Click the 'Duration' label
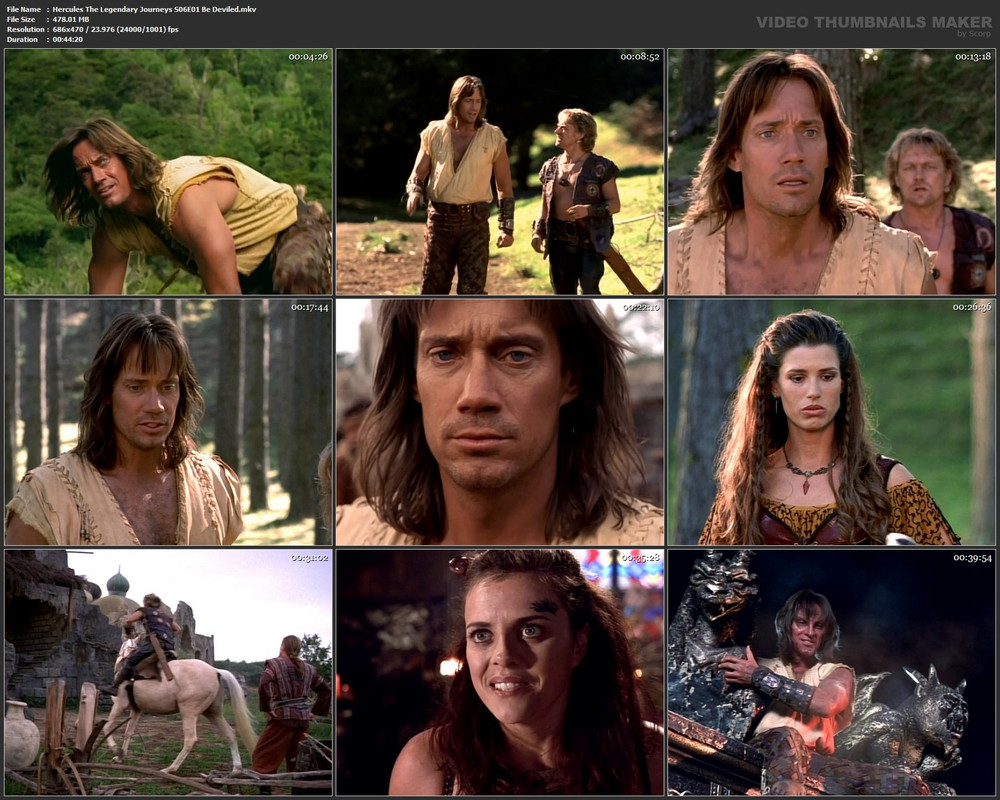Screen dimensions: 1000x800 point(22,40)
